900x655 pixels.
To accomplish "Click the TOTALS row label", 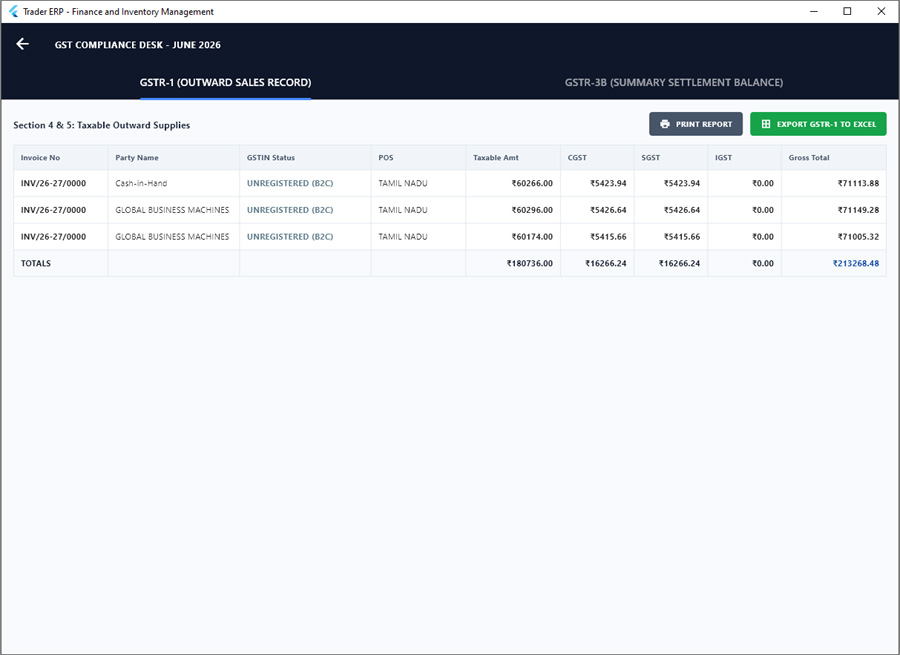I will click(x=36, y=263).
